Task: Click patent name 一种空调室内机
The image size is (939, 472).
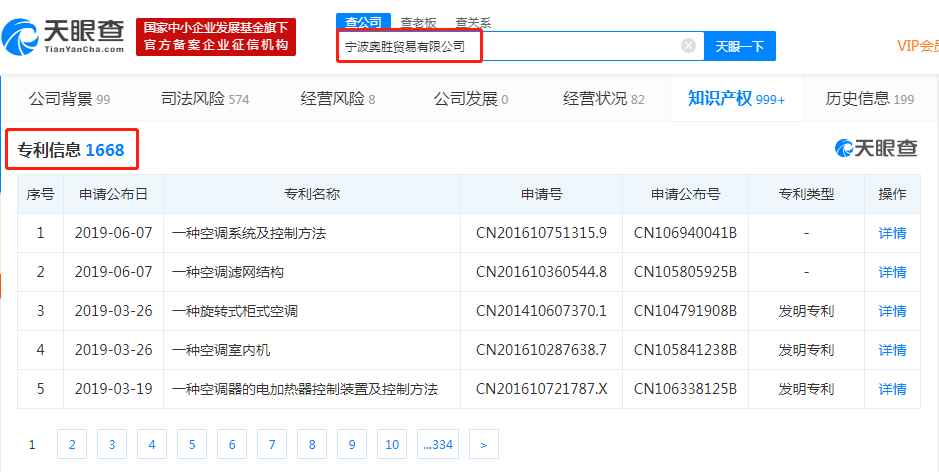Action: (x=221, y=350)
